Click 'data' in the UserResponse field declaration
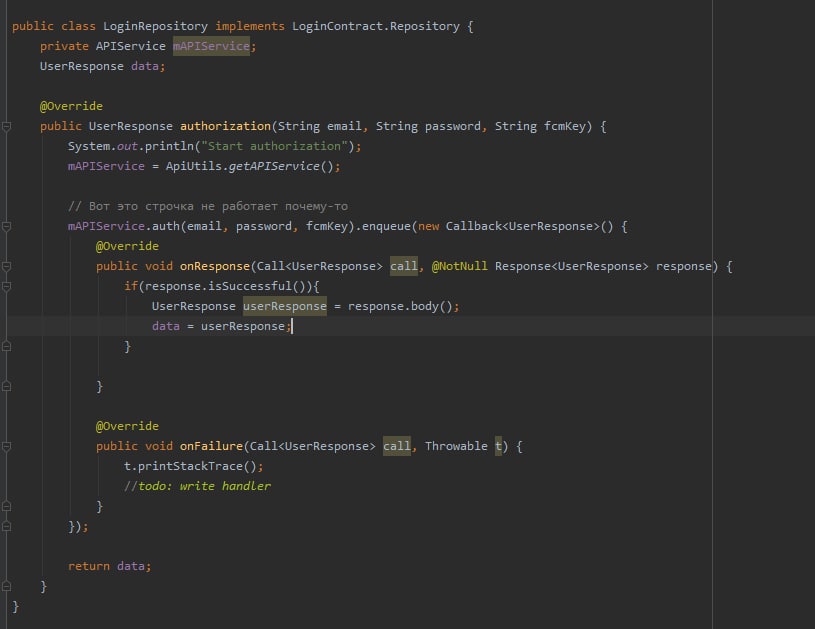The height and width of the screenshot is (629, 815). (144, 66)
